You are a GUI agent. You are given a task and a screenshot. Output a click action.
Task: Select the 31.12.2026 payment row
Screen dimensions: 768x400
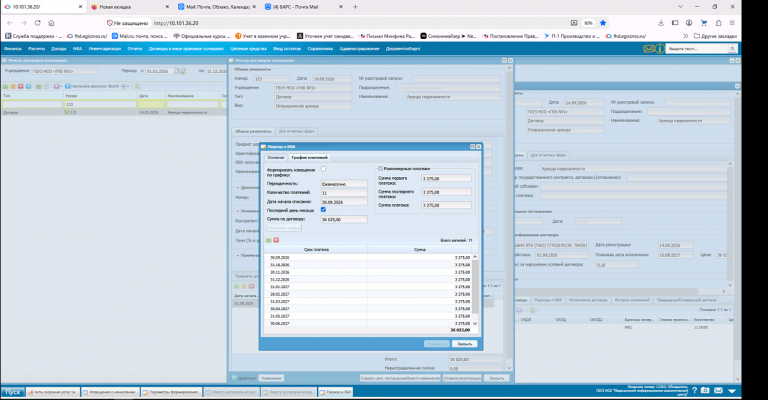[368, 279]
